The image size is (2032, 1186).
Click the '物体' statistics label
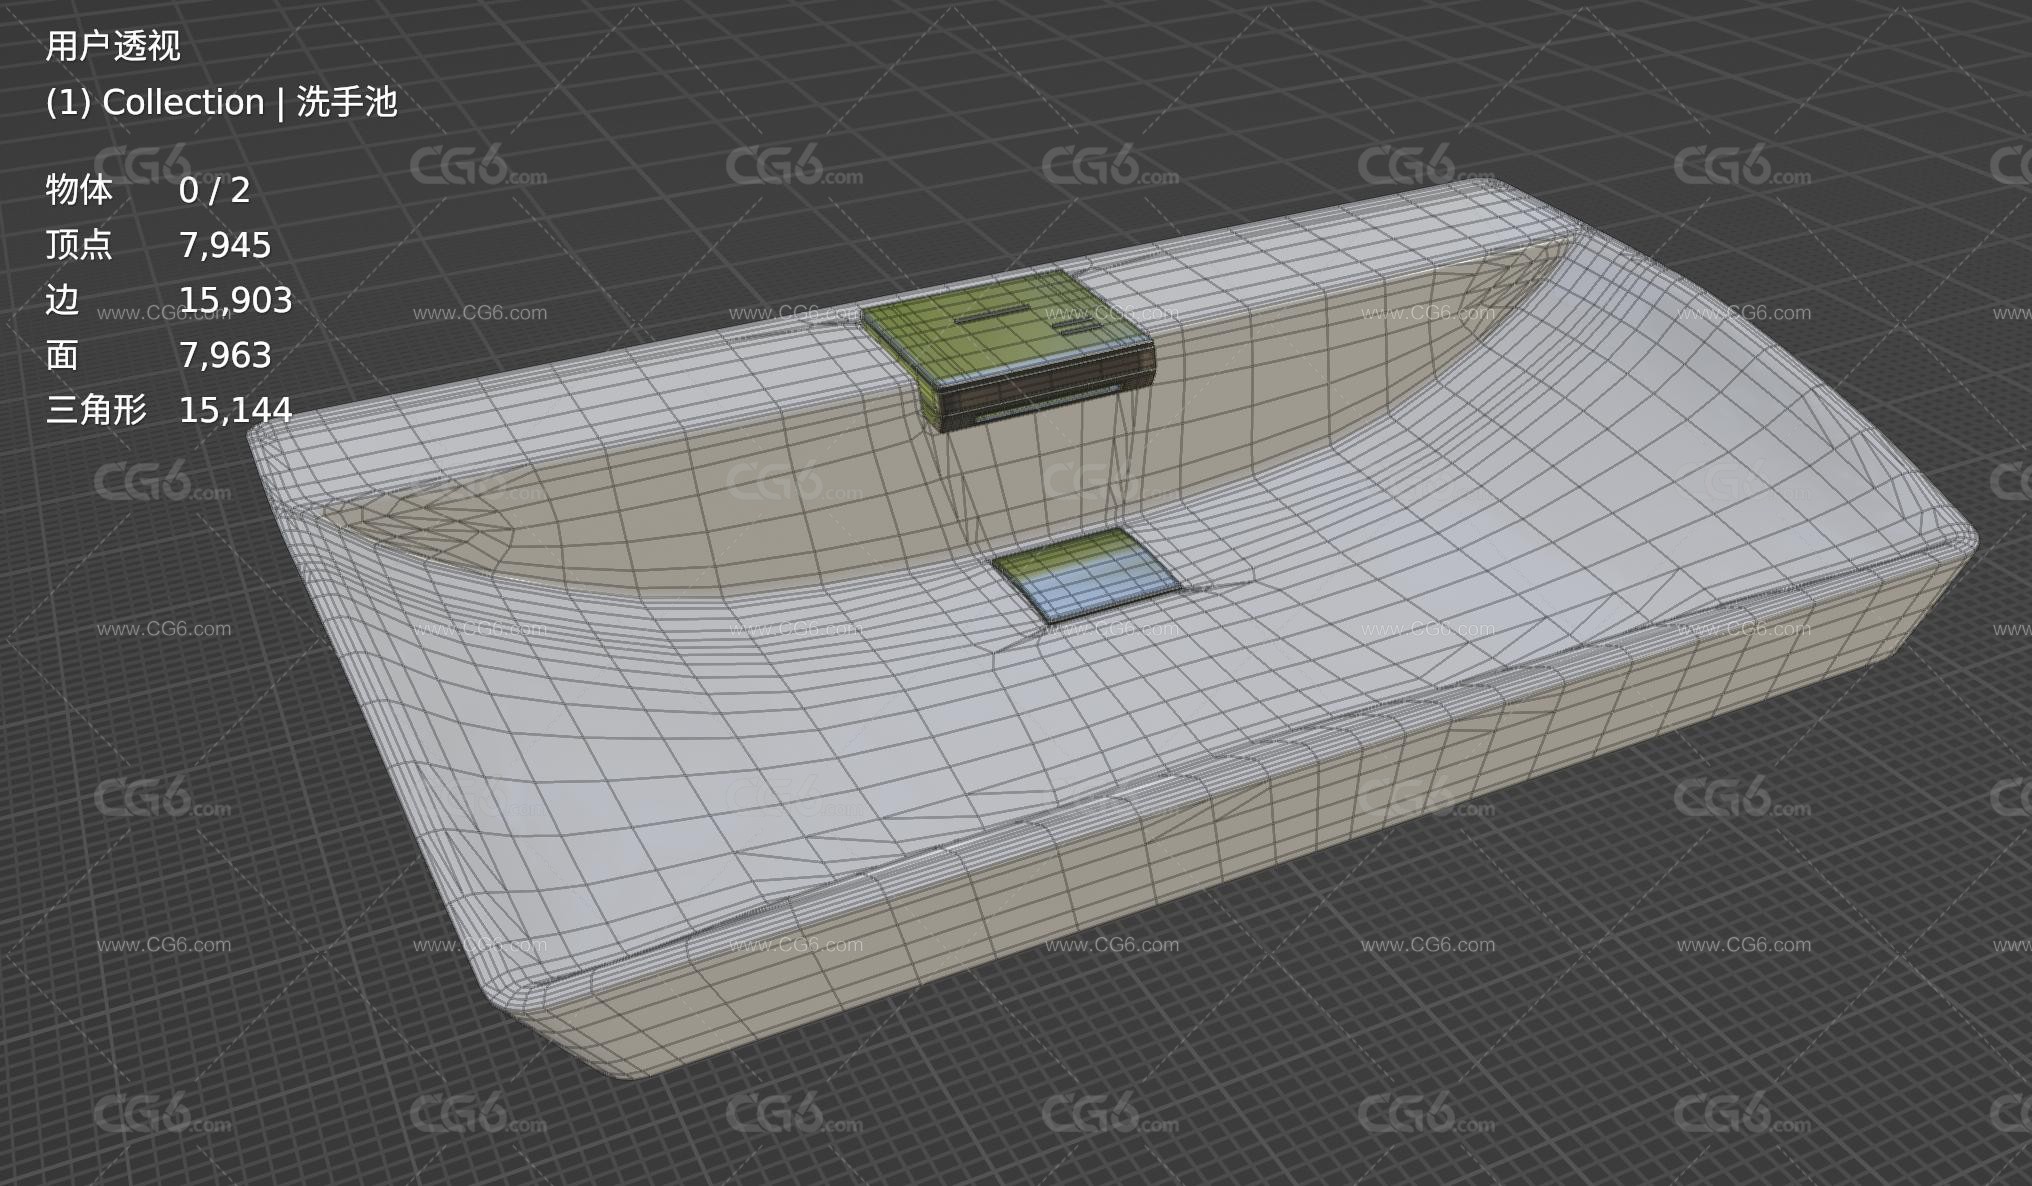[79, 190]
